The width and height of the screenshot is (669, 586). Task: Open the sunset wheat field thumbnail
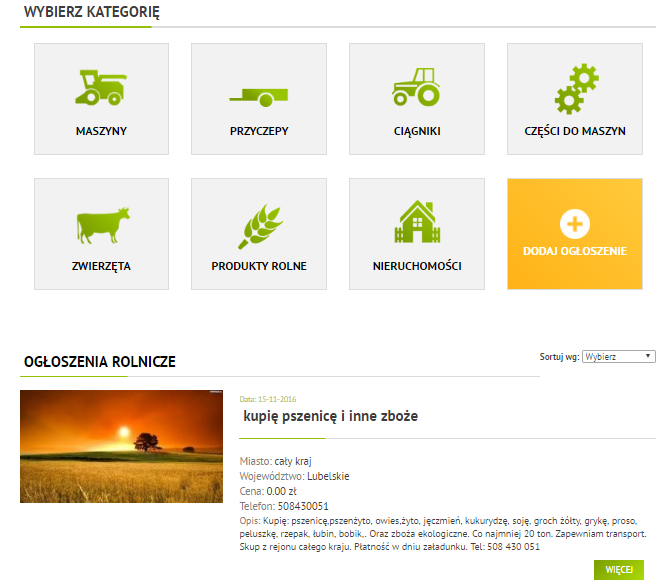click(x=121, y=446)
